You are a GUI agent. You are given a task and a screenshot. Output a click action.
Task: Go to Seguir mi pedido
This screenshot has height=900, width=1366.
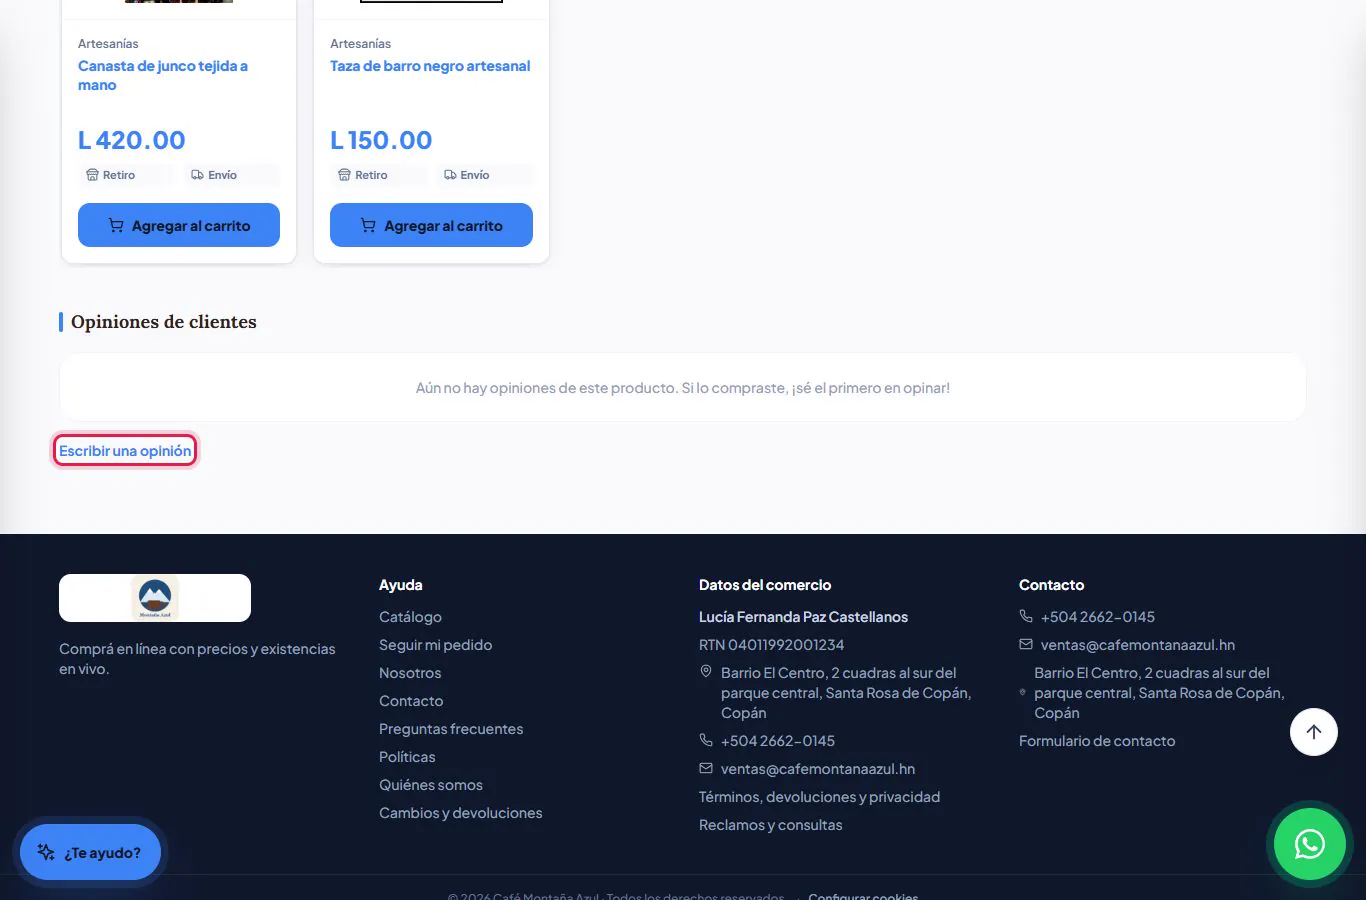[x=435, y=645]
